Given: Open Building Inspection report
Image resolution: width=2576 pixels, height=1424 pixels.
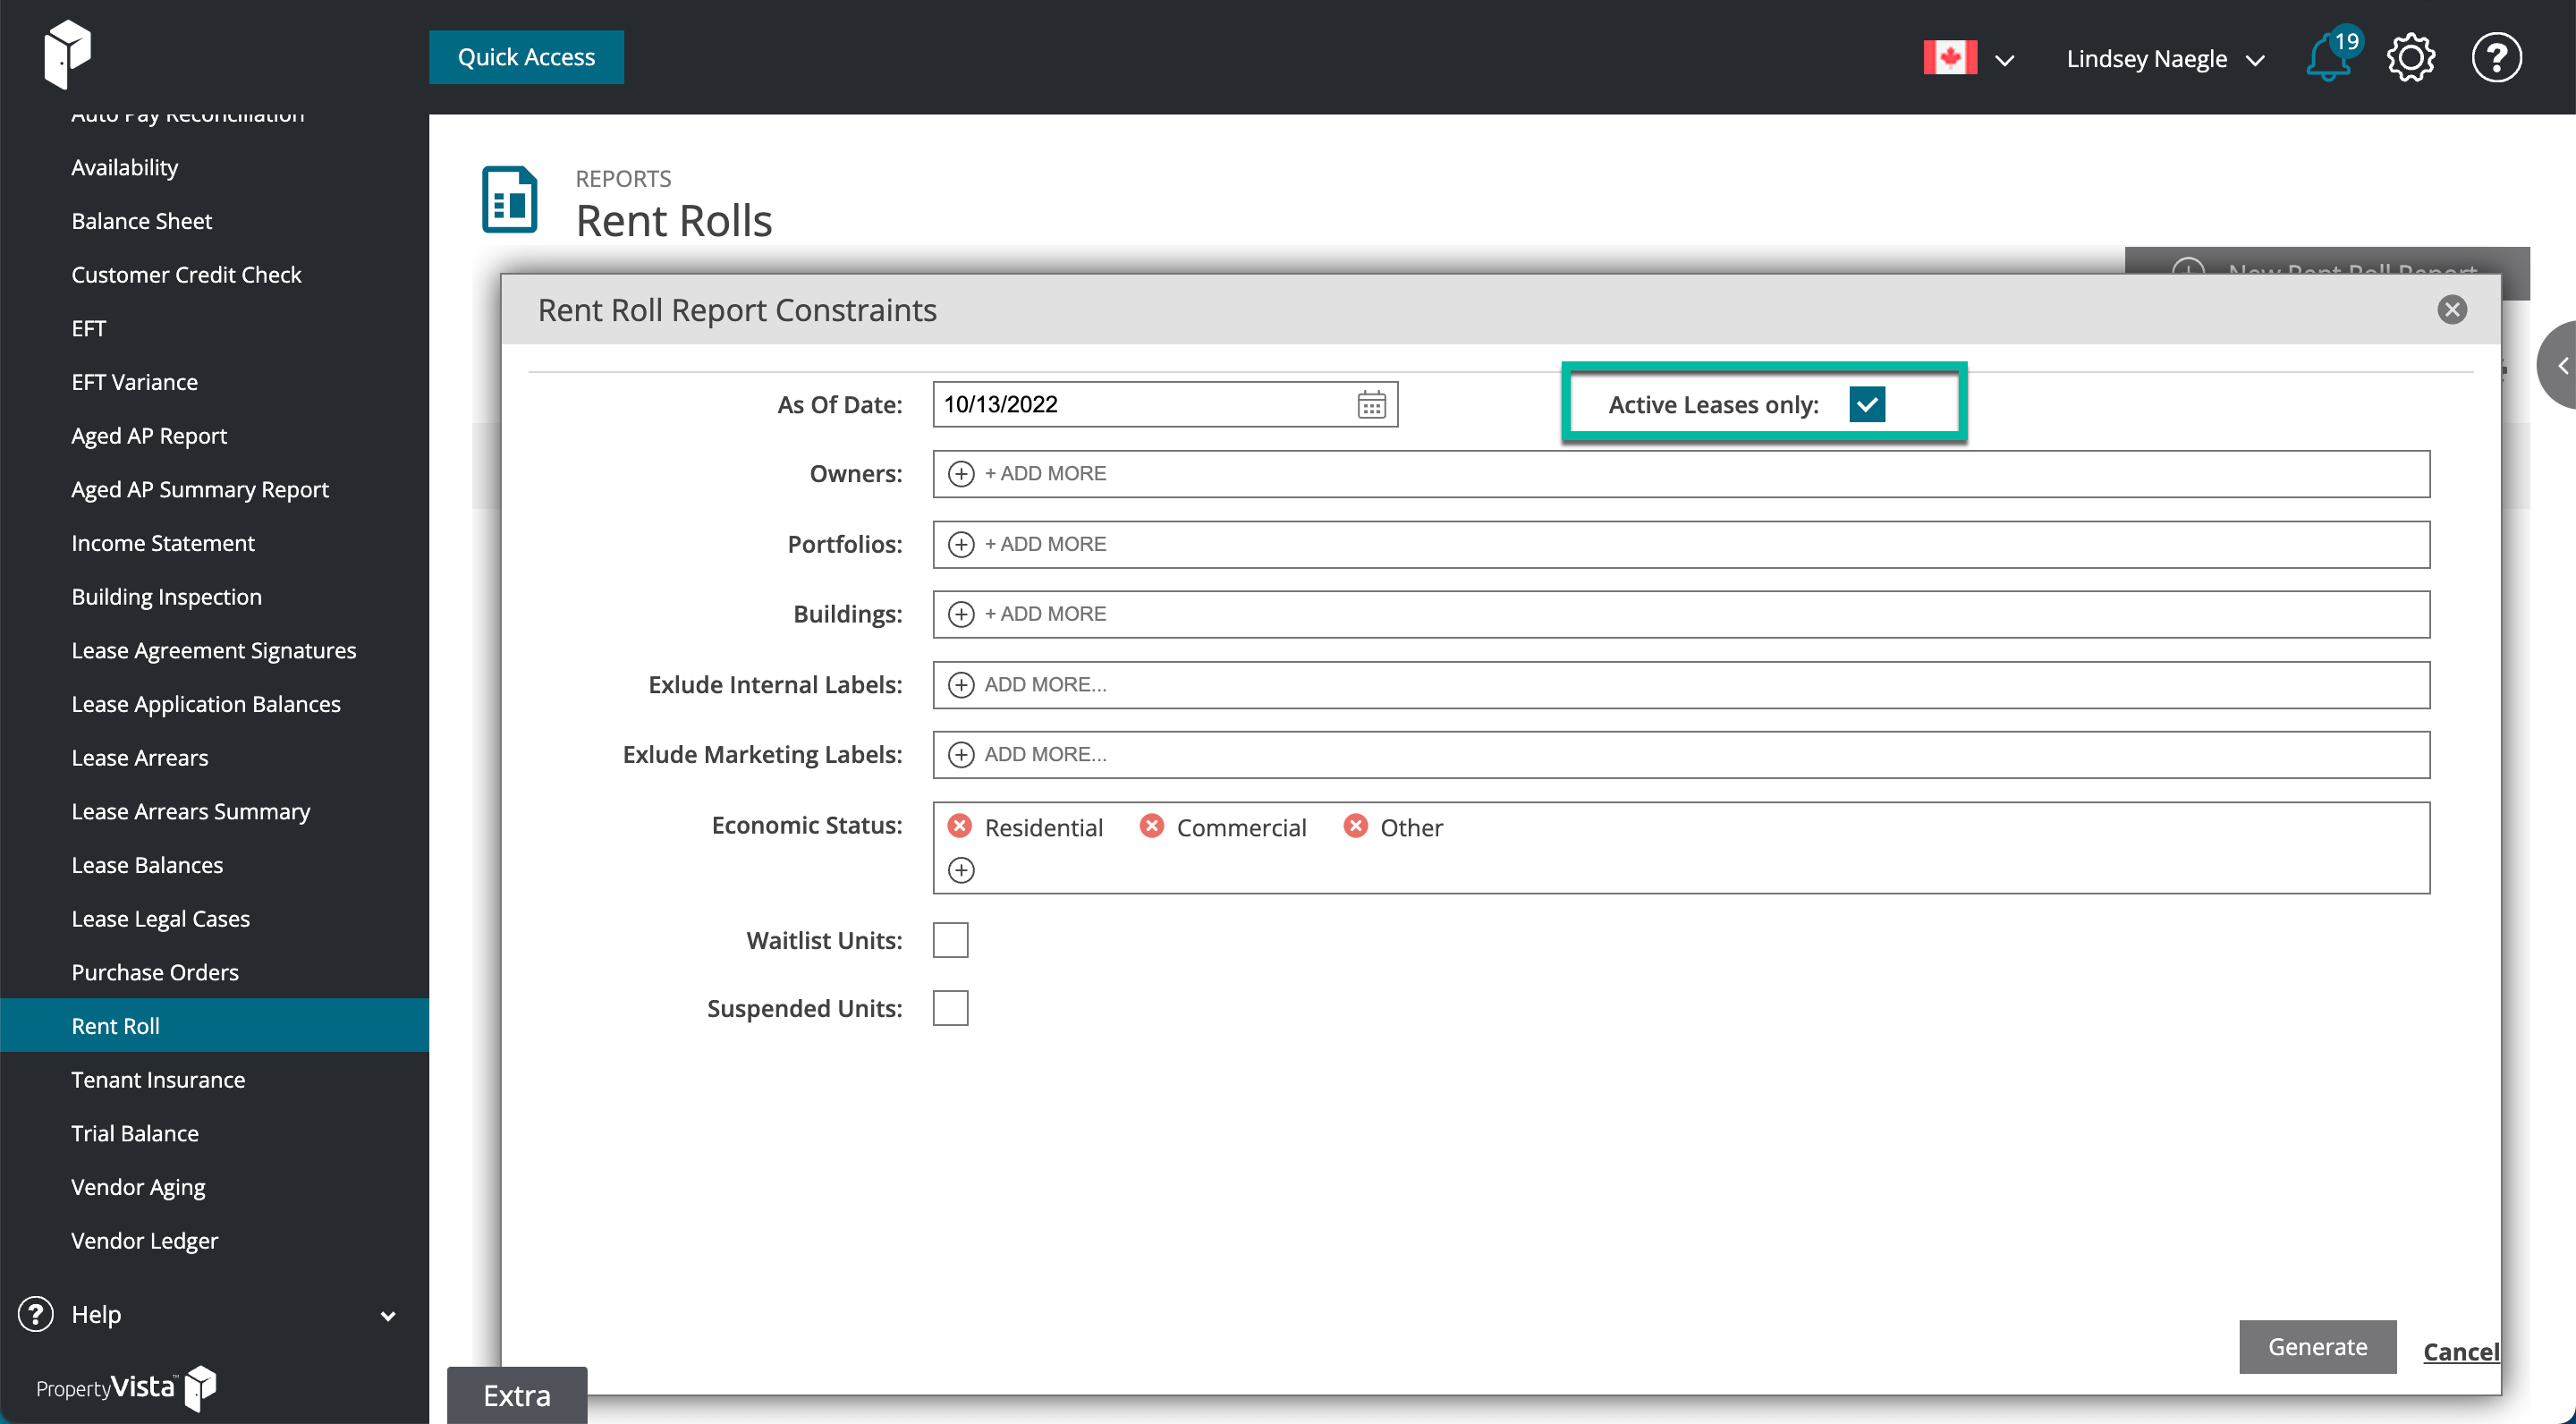Looking at the screenshot, I should tap(167, 597).
